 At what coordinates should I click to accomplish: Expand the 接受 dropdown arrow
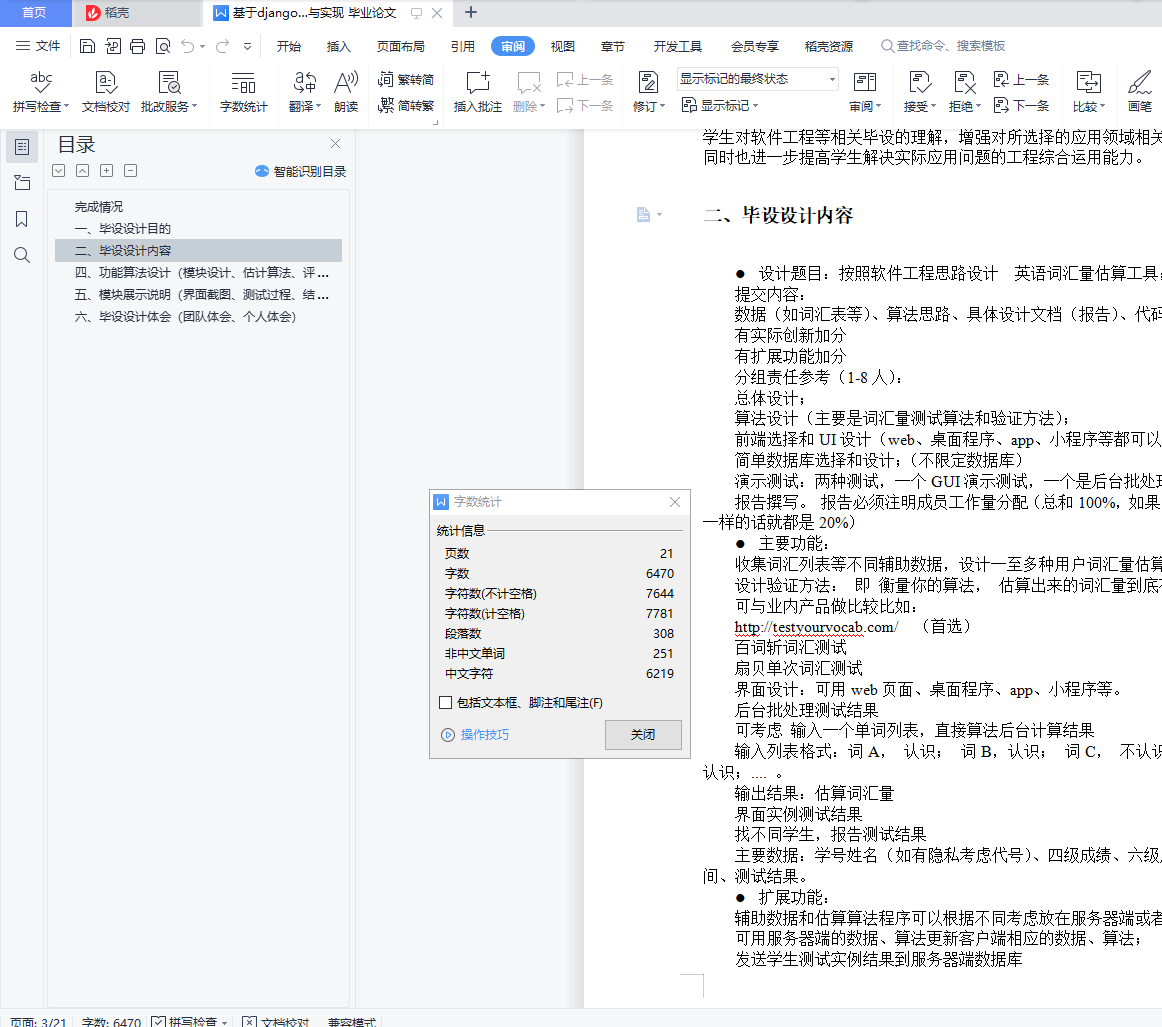tap(933, 106)
